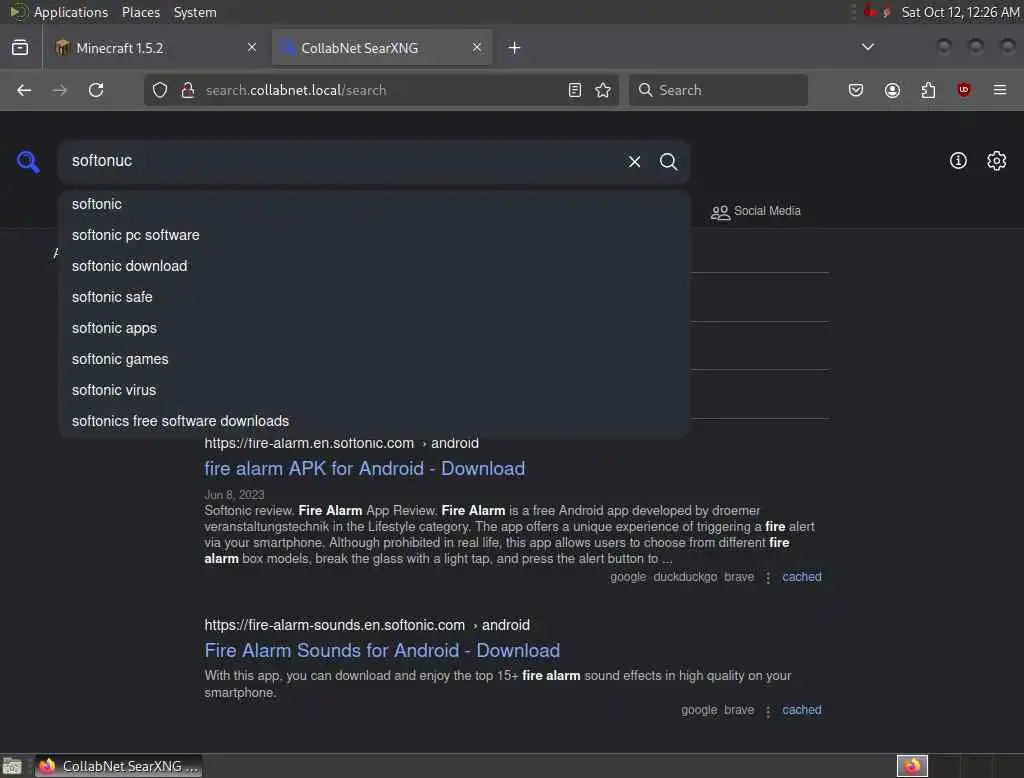The height and width of the screenshot is (778, 1024).
Task: Open new tab with plus button
Action: (515, 48)
